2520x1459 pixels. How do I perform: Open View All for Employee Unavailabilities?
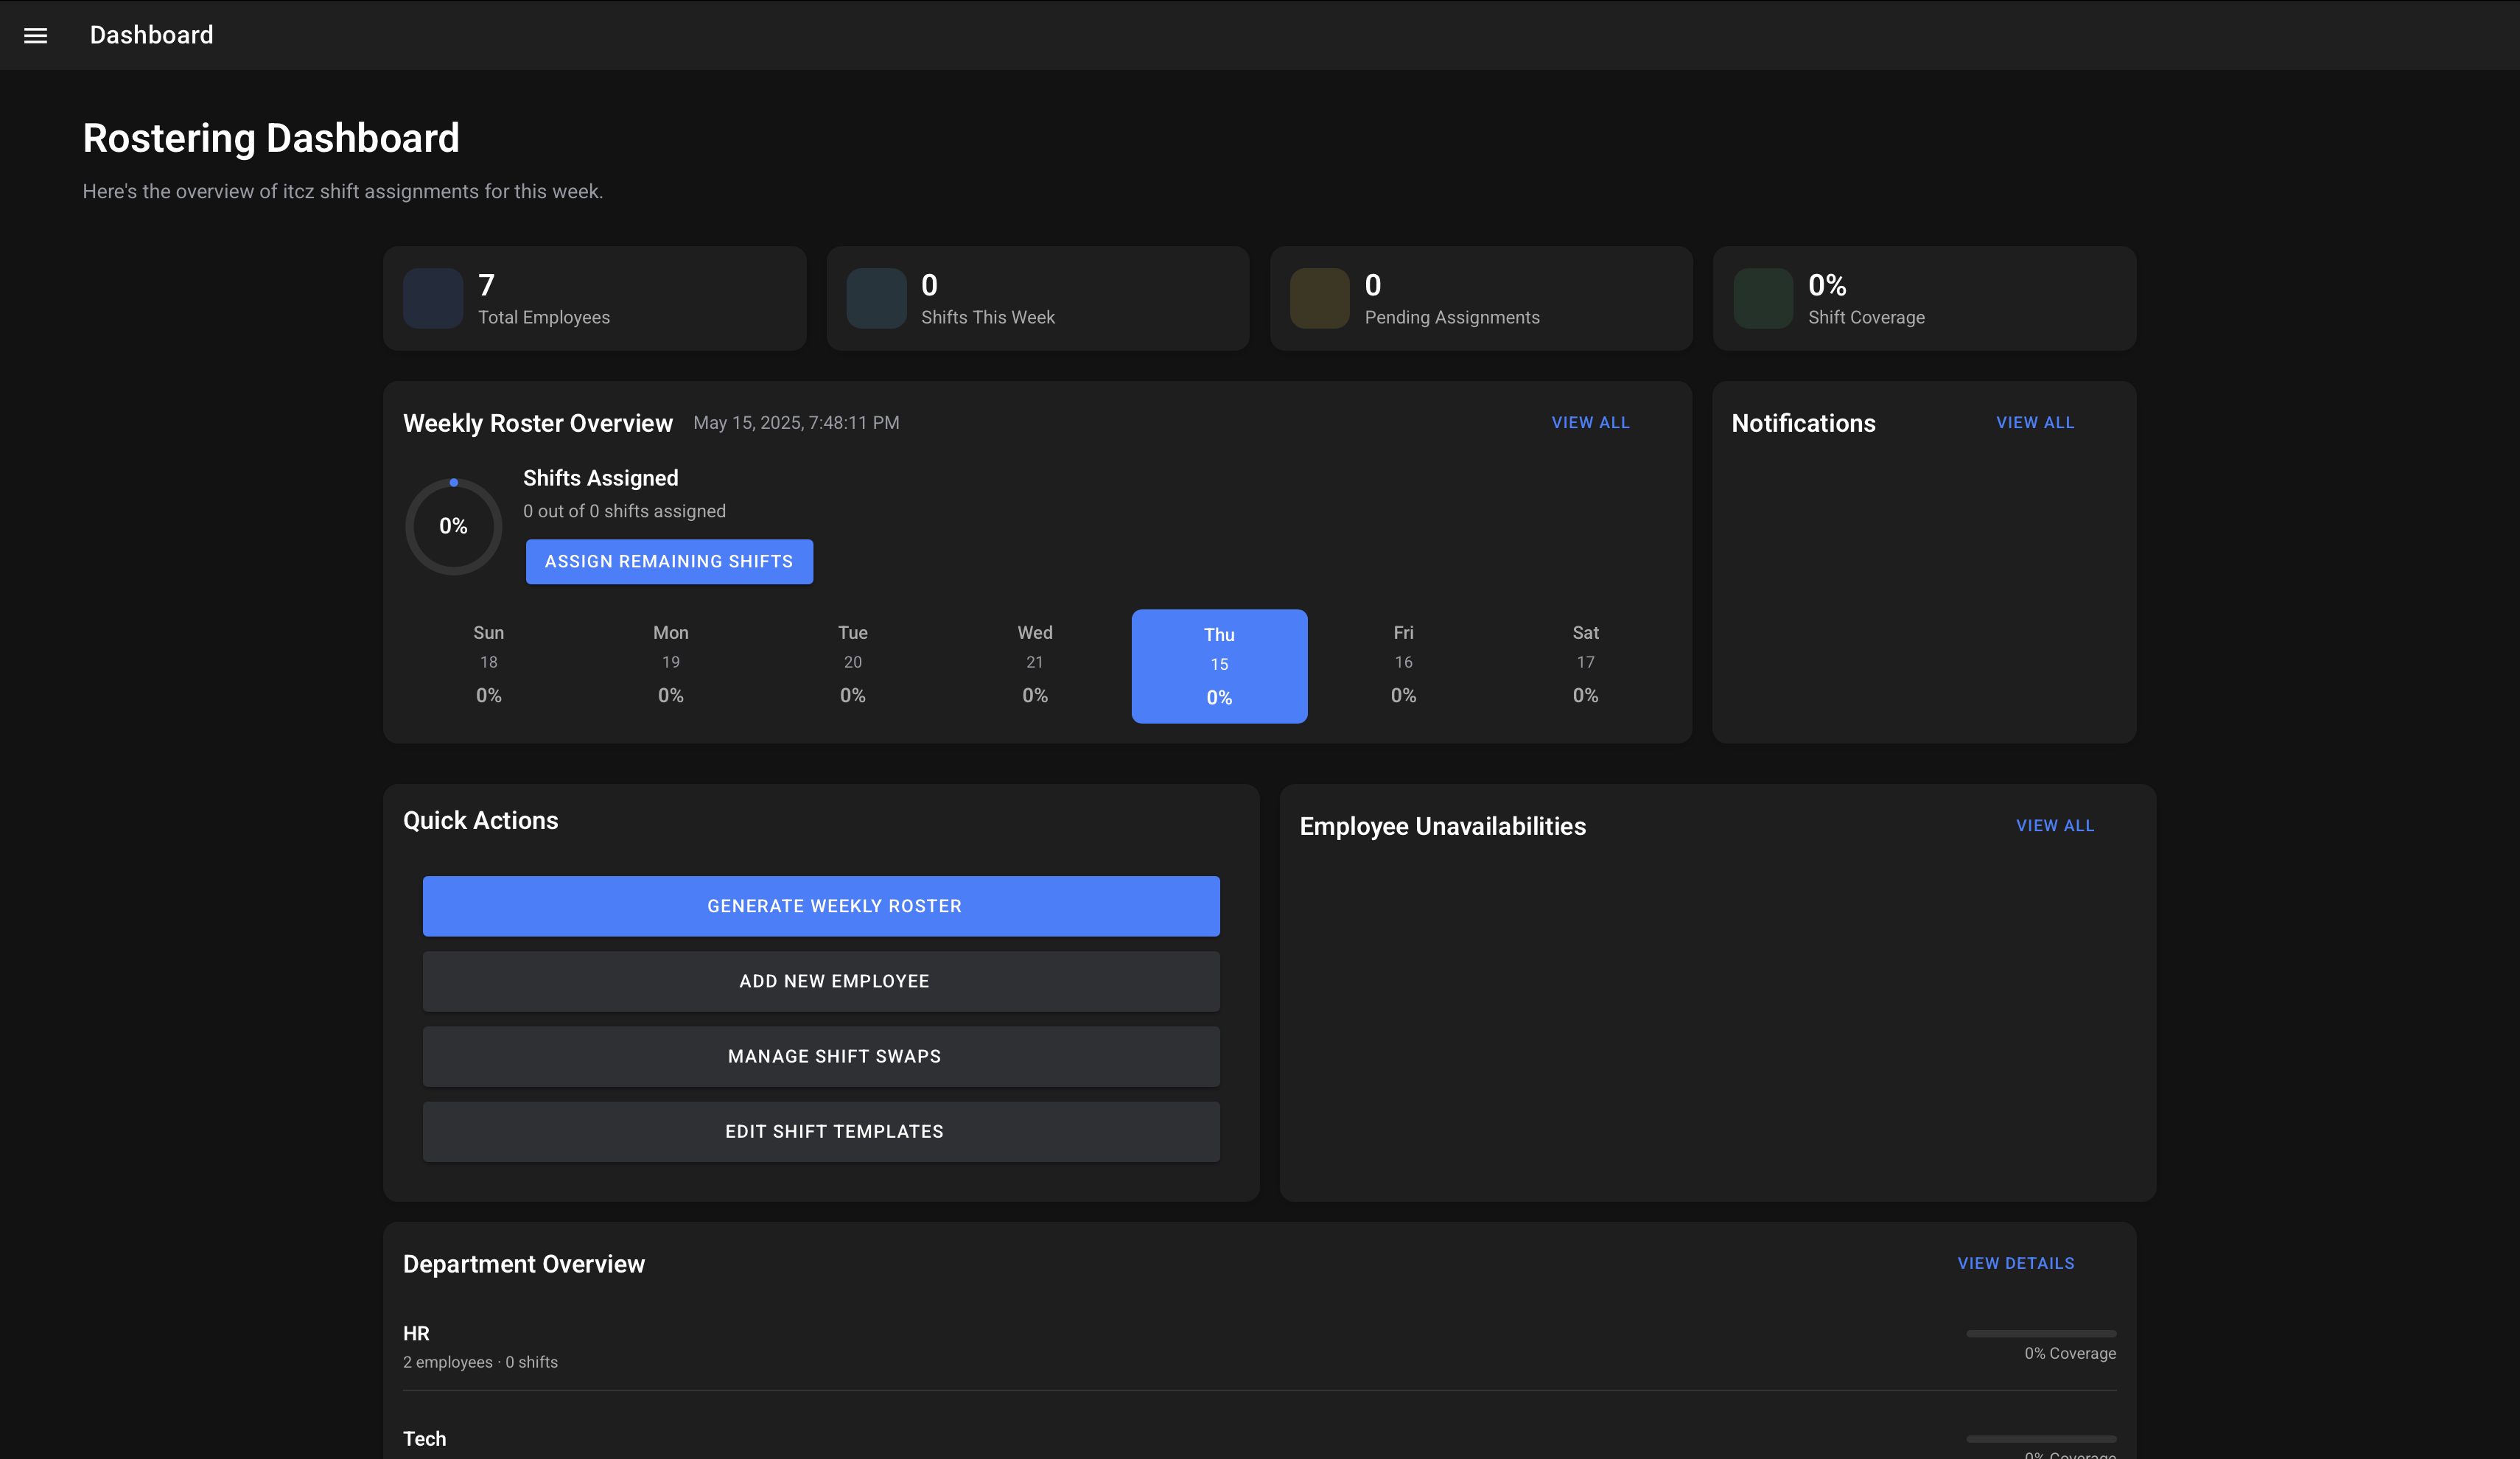click(x=2055, y=826)
